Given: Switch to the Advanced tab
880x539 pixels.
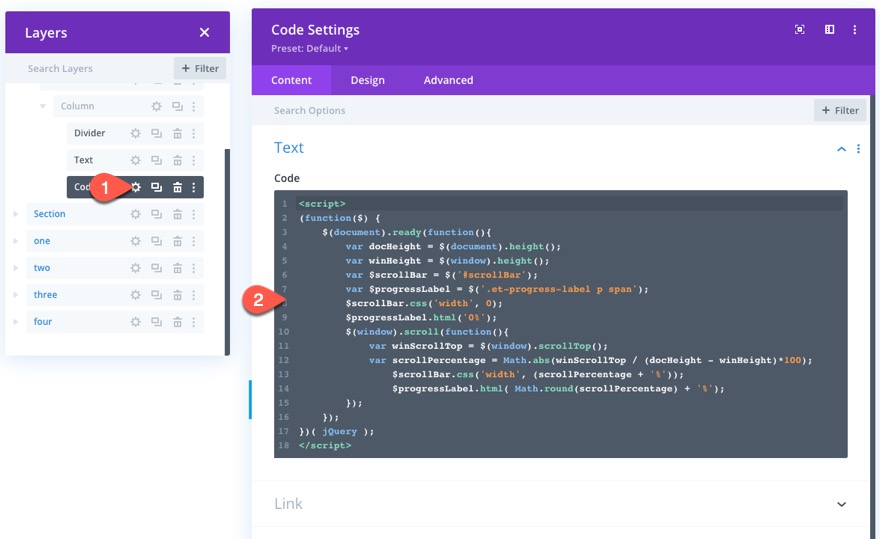Looking at the screenshot, I should pyautogui.click(x=448, y=80).
